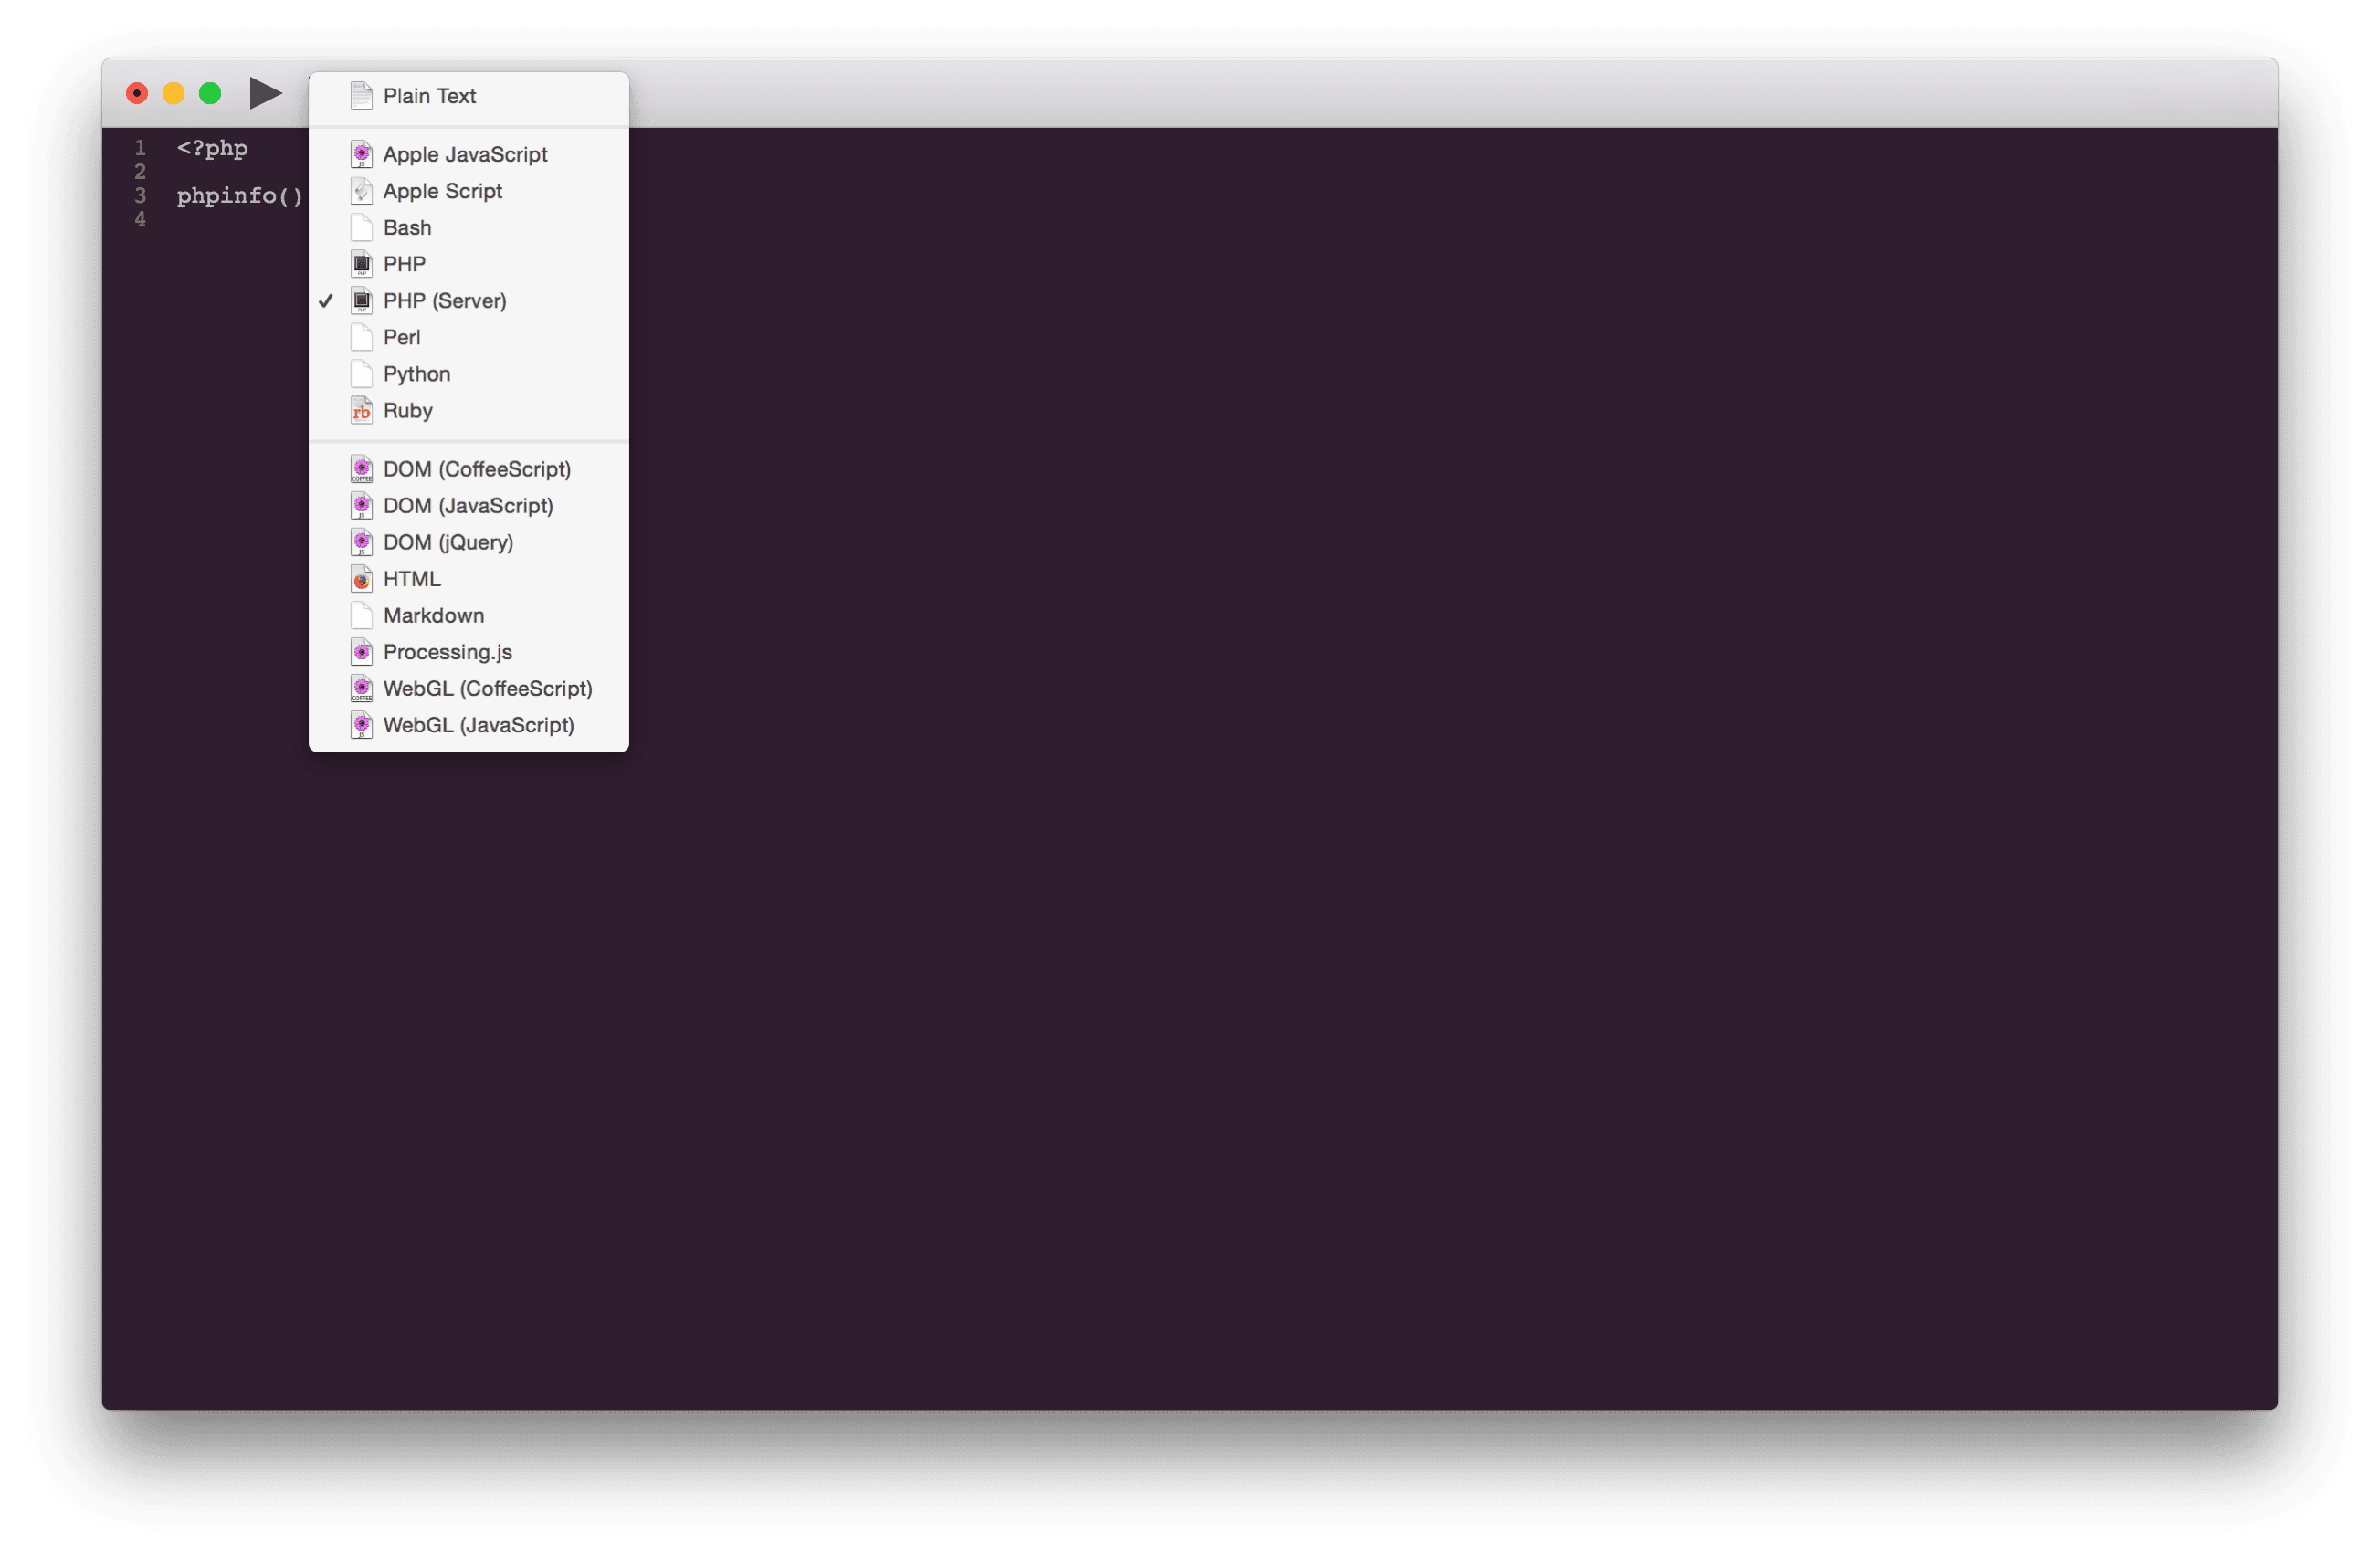This screenshot has height=1556, width=2380.
Task: Click the PHP file icon
Action: pyautogui.click(x=362, y=264)
